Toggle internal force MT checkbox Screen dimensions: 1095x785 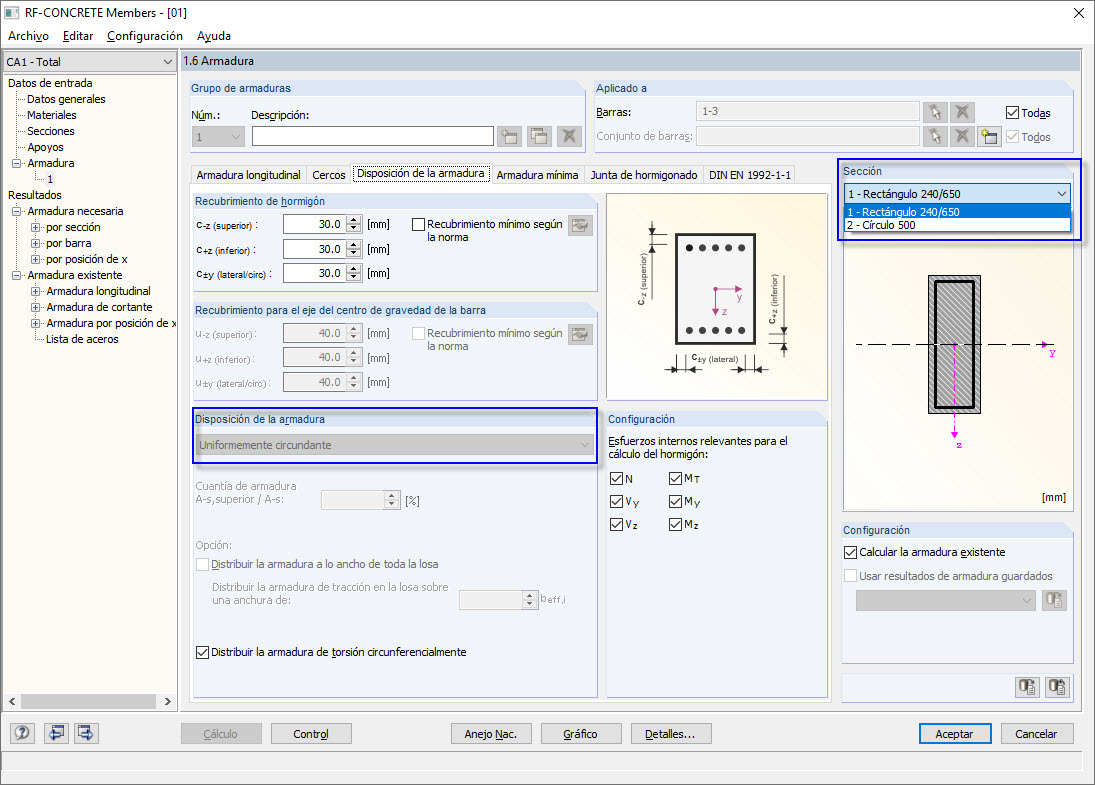coord(675,478)
